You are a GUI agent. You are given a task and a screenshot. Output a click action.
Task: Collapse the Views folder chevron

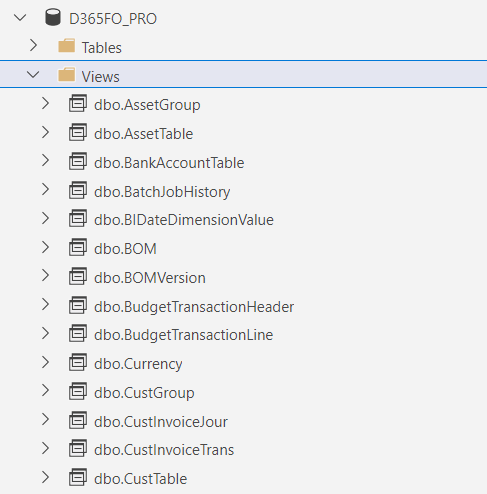pyautogui.click(x=33, y=75)
